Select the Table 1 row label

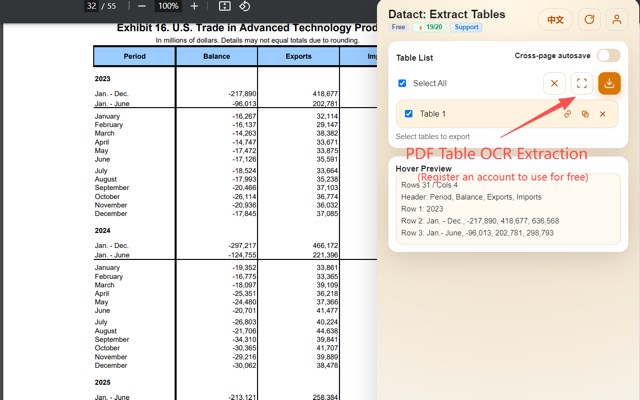tap(433, 114)
